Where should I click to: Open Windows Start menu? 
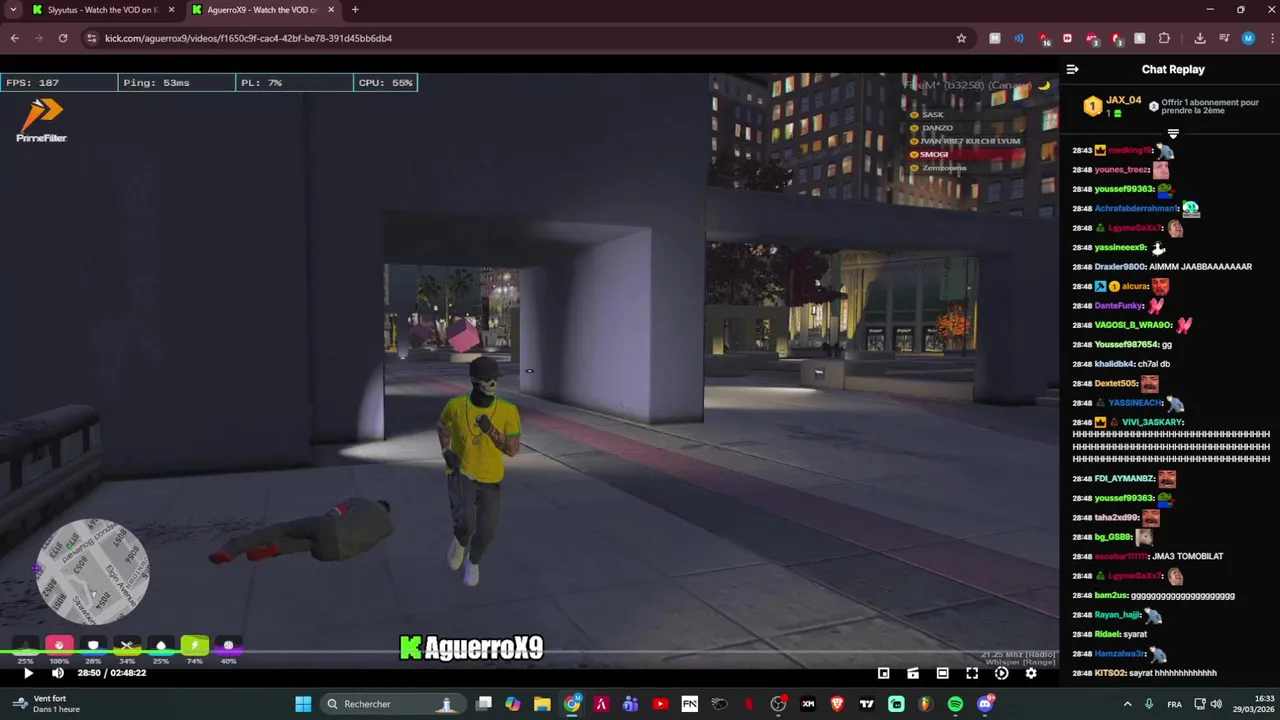tap(303, 704)
